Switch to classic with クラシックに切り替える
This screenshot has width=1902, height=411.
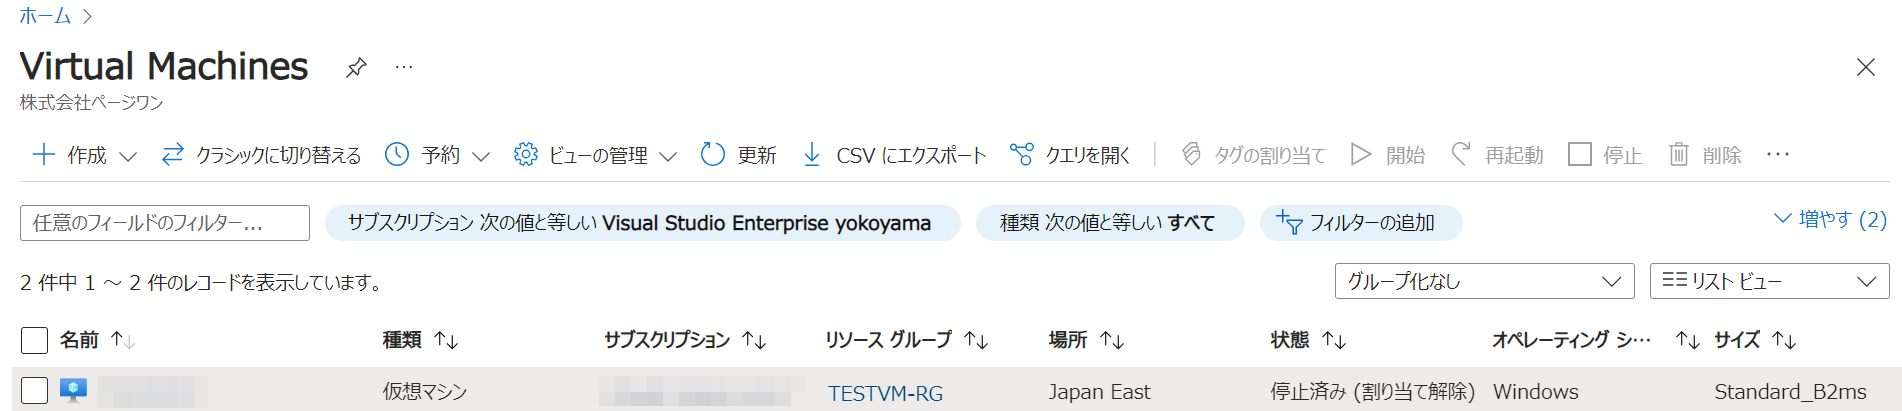tap(262, 155)
